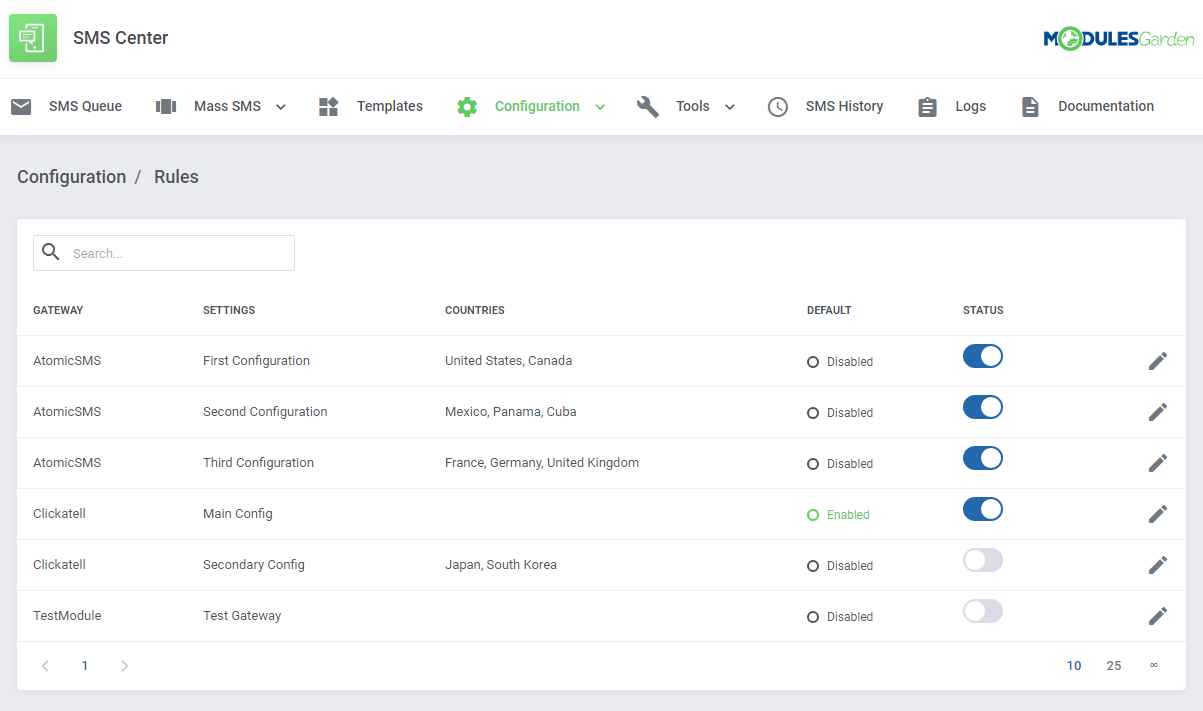Viewport: 1203px width, 711px height.
Task: Open the Tools wrench icon
Action: click(647, 105)
